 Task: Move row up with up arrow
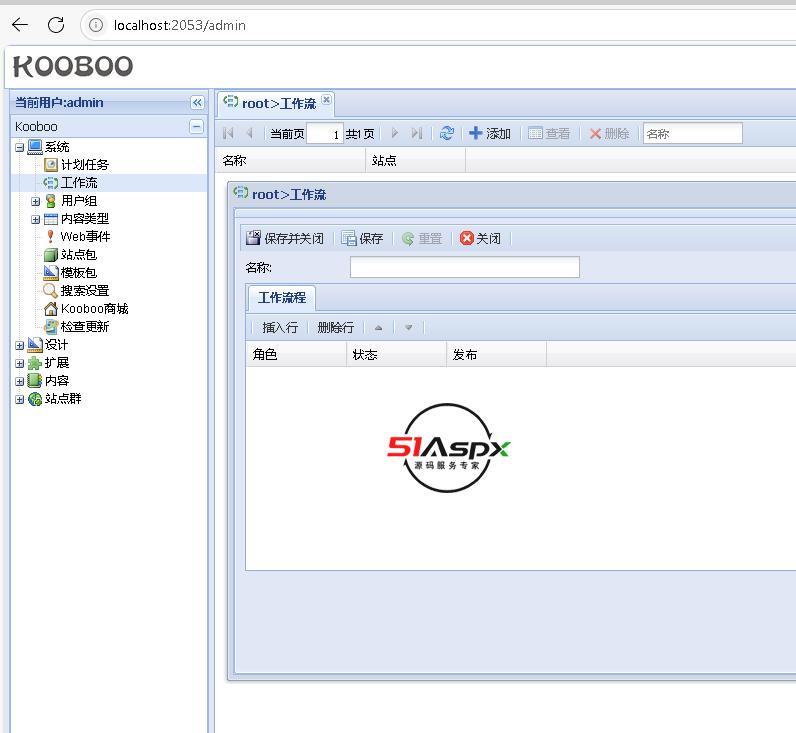point(378,328)
